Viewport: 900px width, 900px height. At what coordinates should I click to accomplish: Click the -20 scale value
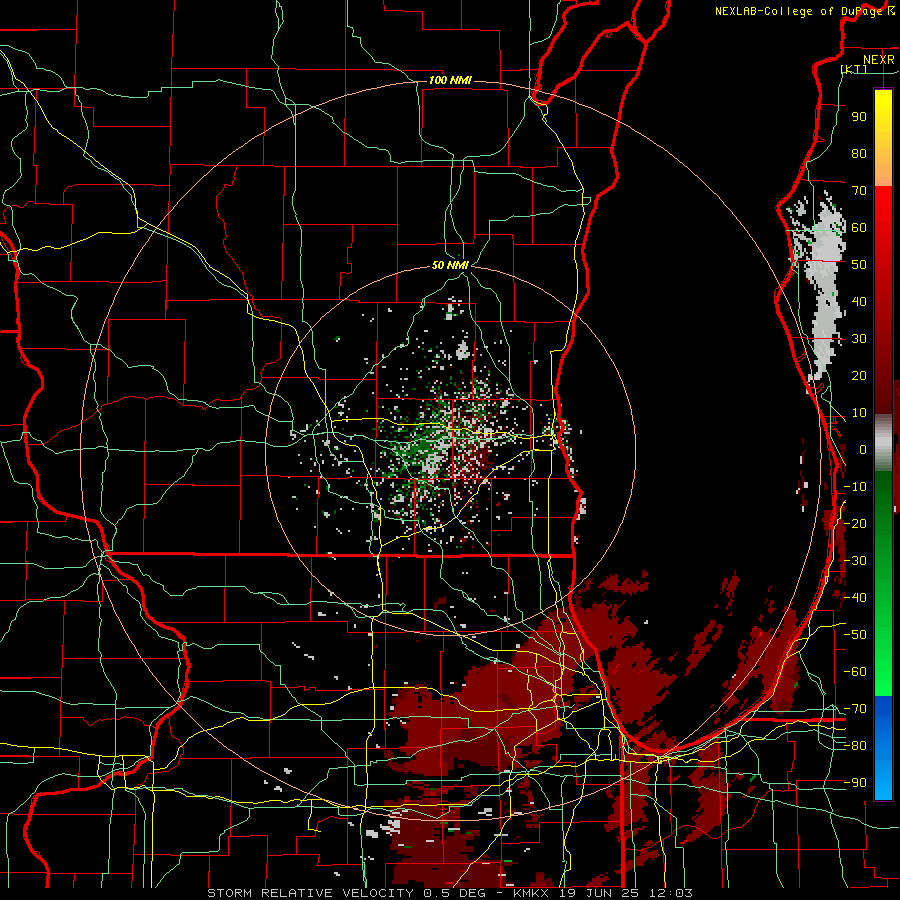click(855, 524)
